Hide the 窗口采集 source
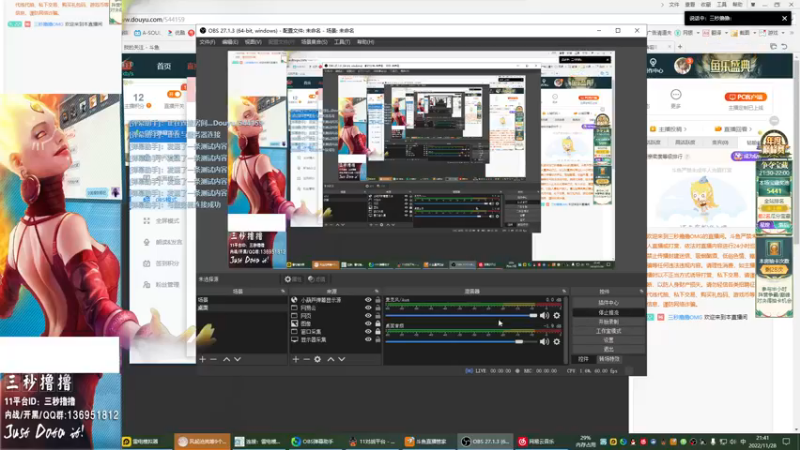The image size is (800, 450). [368, 332]
